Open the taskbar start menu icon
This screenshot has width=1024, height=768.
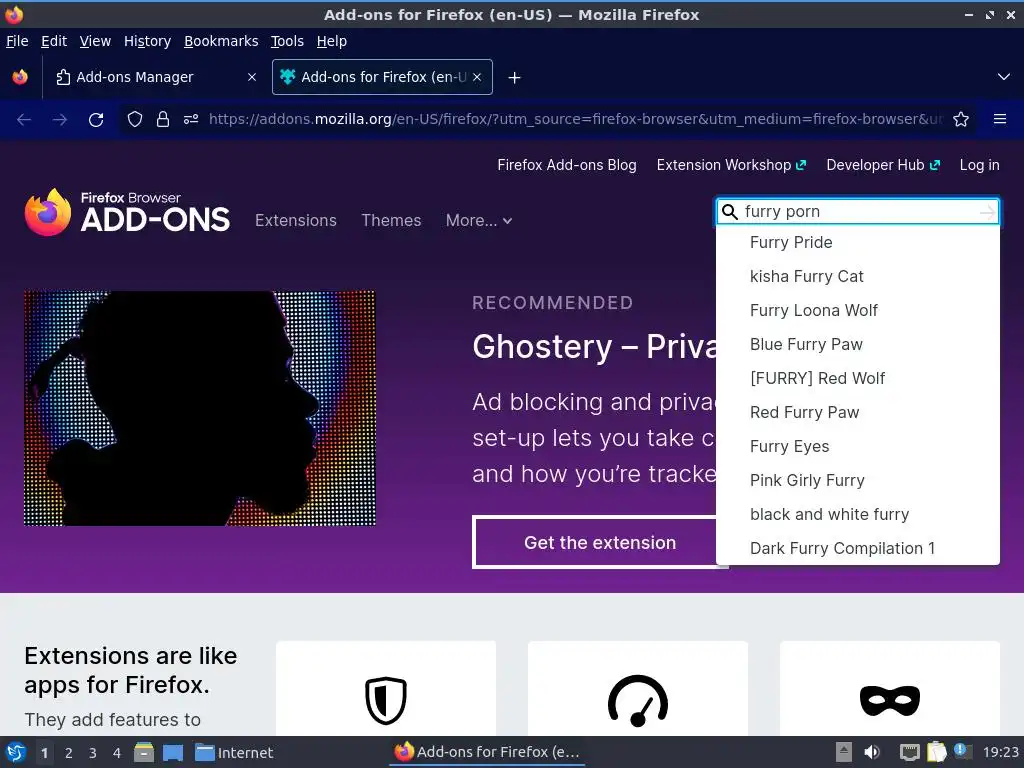16,752
